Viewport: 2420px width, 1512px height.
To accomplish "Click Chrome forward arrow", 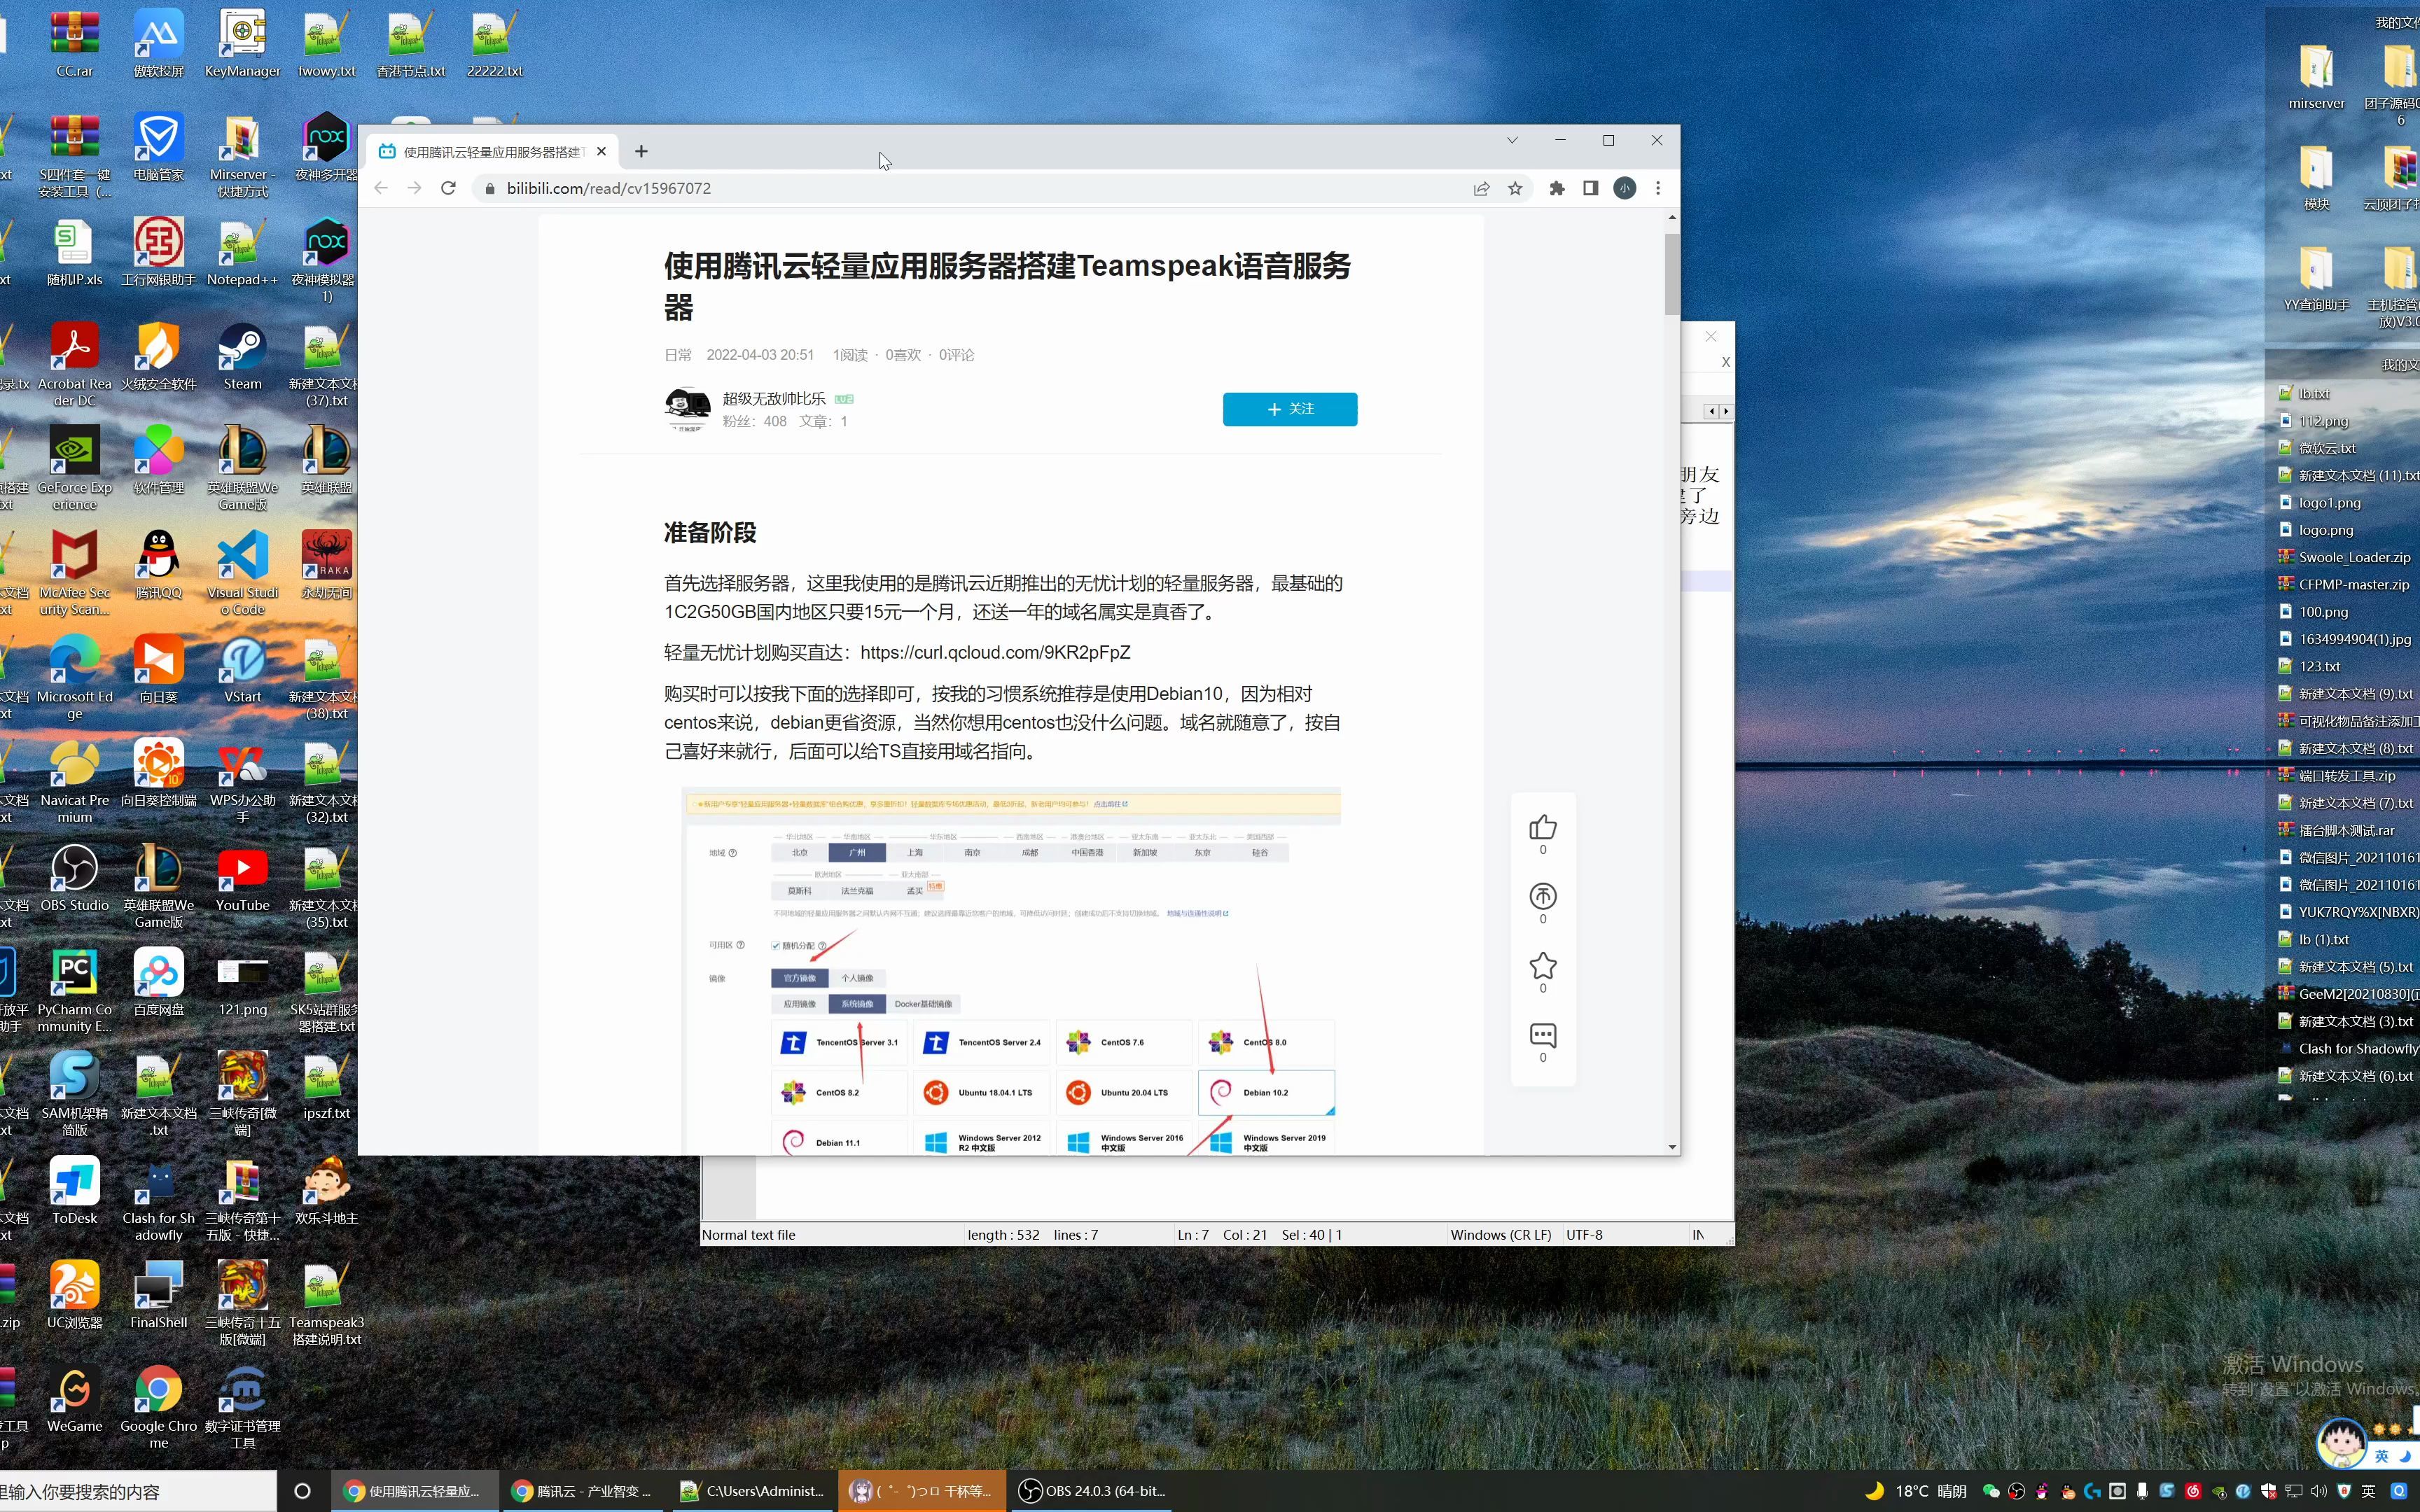I will click(414, 188).
